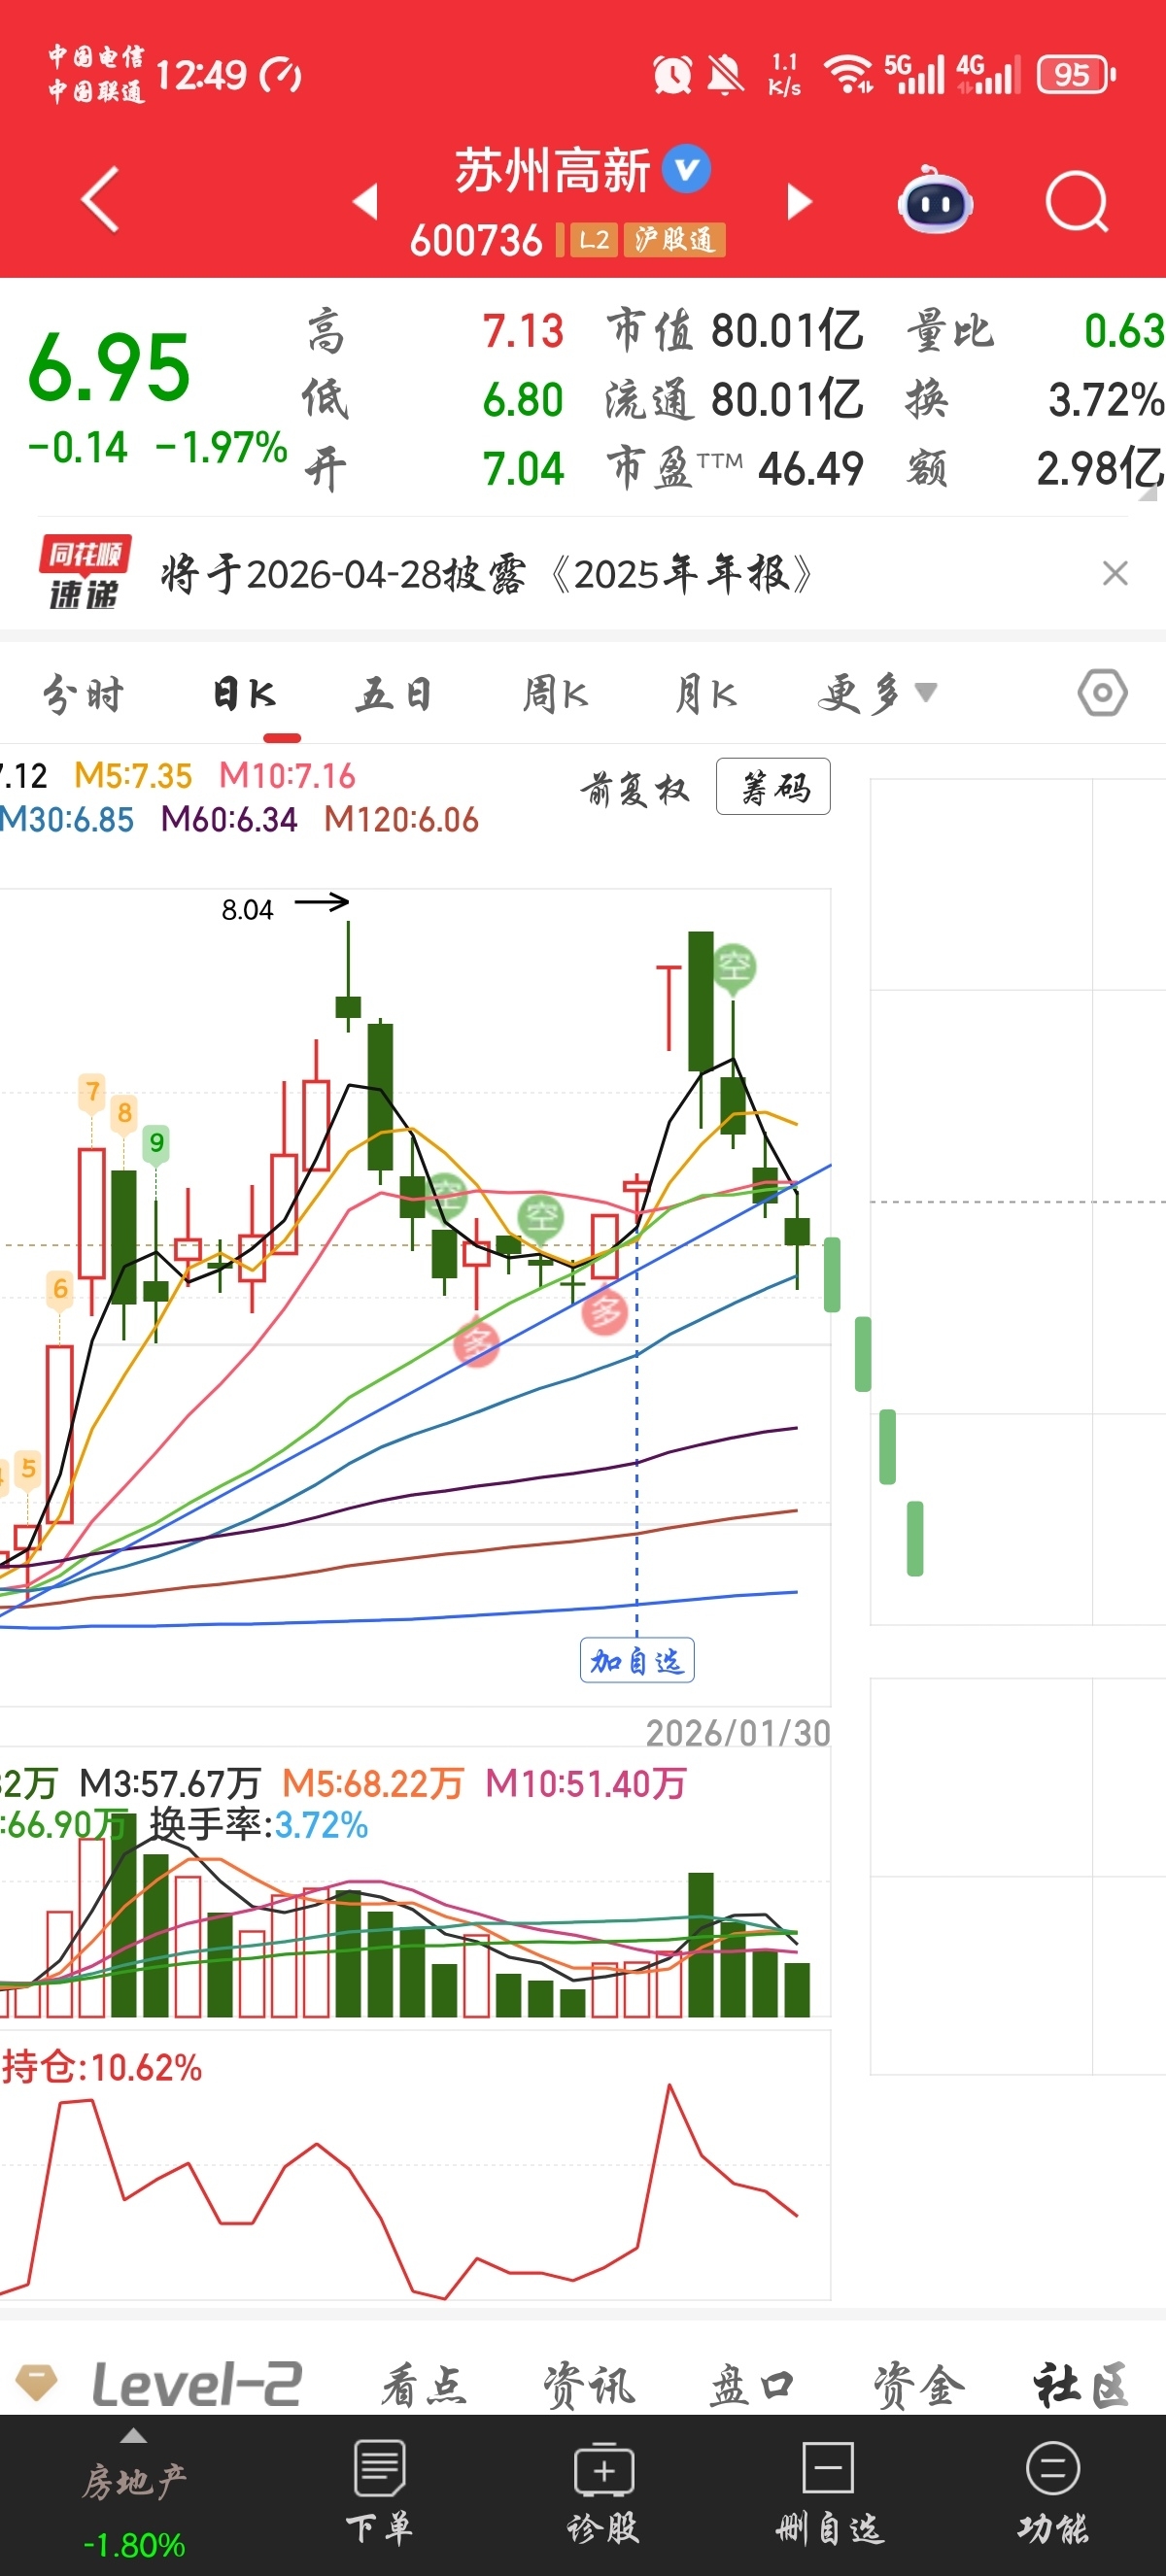Image resolution: width=1166 pixels, height=2576 pixels.
Task: Open the Level-2 section
Action: tap(196, 2384)
